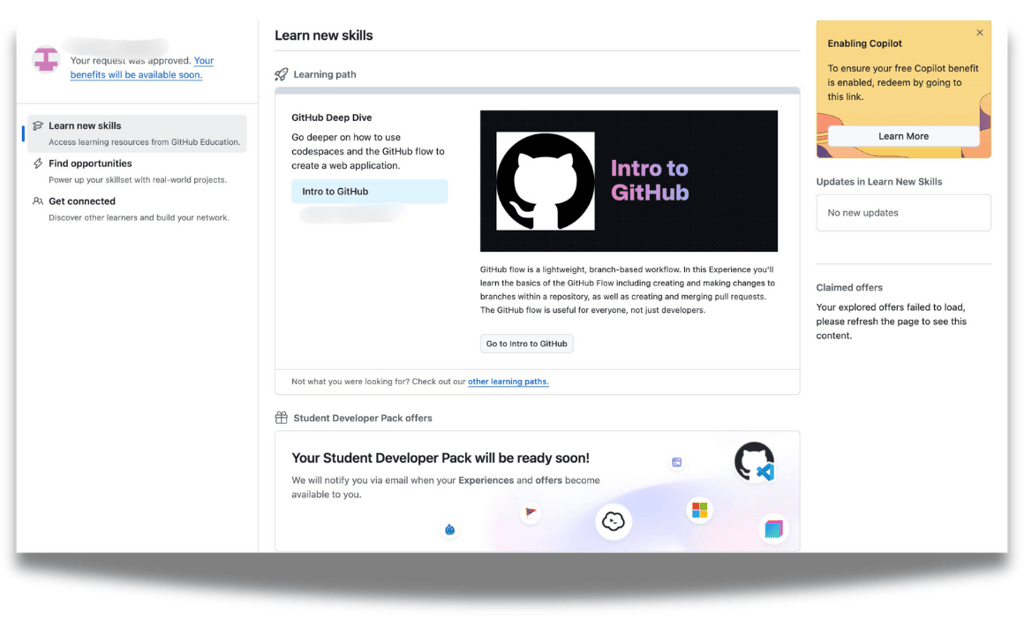
Task: Click the Microsoft logo icon
Action: click(x=698, y=510)
